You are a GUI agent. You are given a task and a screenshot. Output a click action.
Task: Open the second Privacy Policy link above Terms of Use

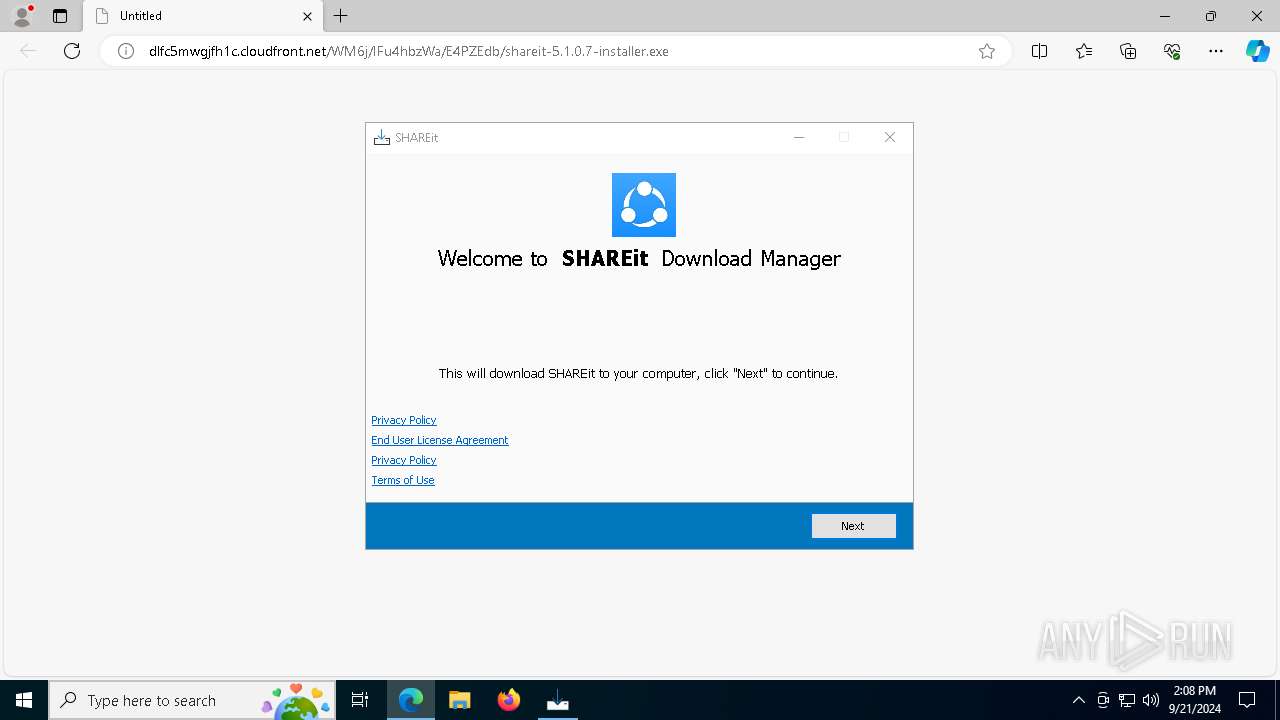[404, 460]
